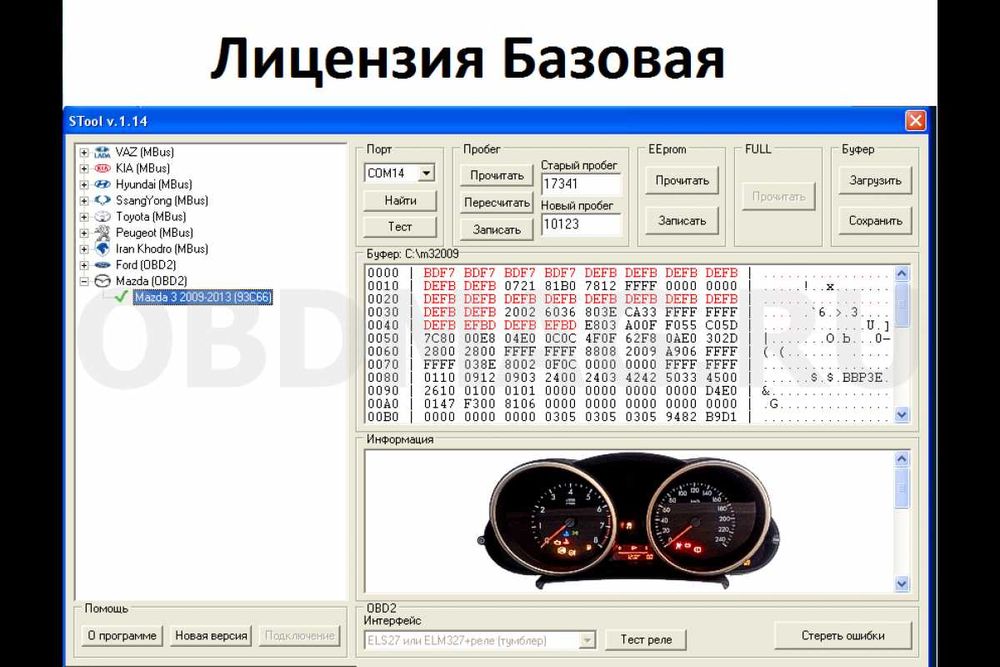Click Прочитать in the FULL group

(779, 196)
